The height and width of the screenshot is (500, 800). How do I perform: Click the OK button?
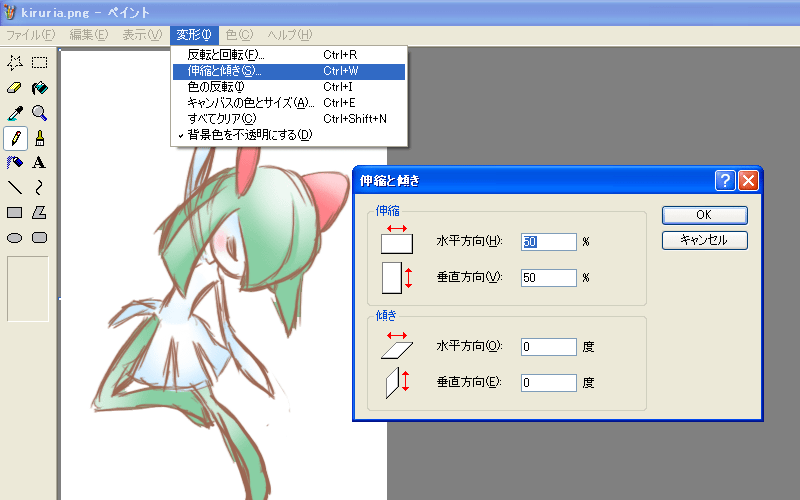(x=705, y=215)
